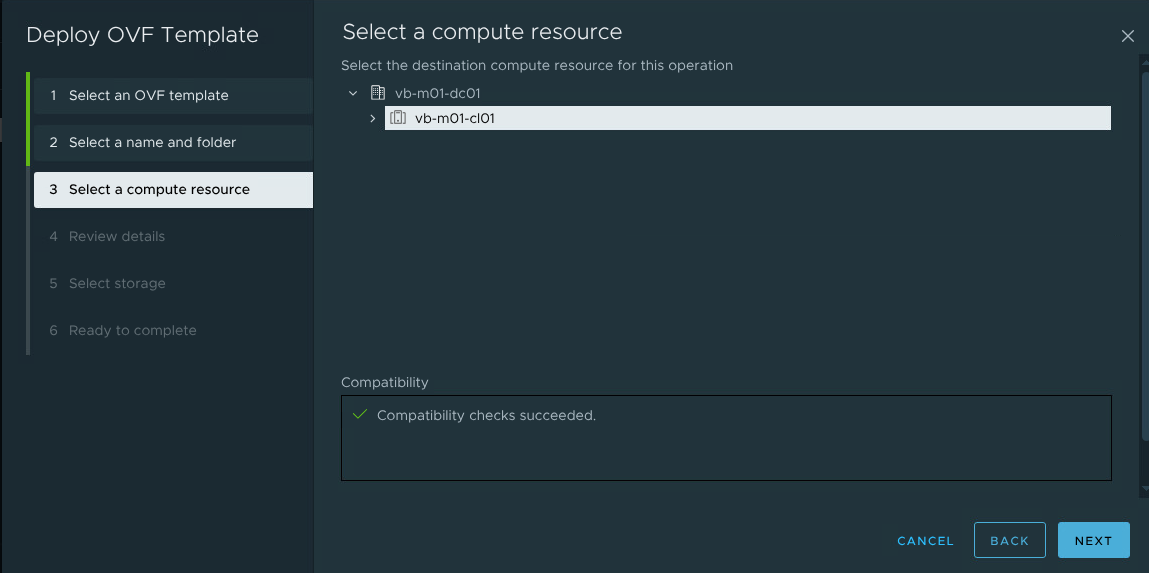This screenshot has width=1149, height=573.
Task: Collapse the vb-m01-dc01 datacenter node
Action: point(353,93)
